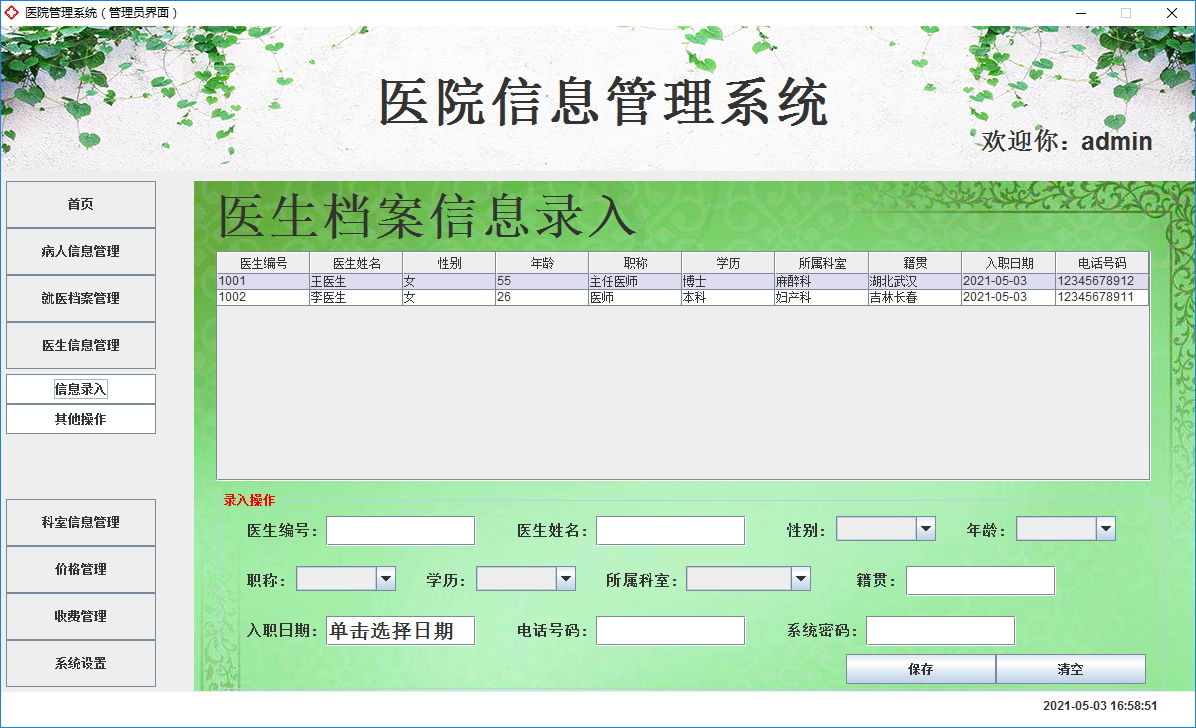Click phone number 12345678912 cell
1196x728 pixels.
[x=1102, y=281]
